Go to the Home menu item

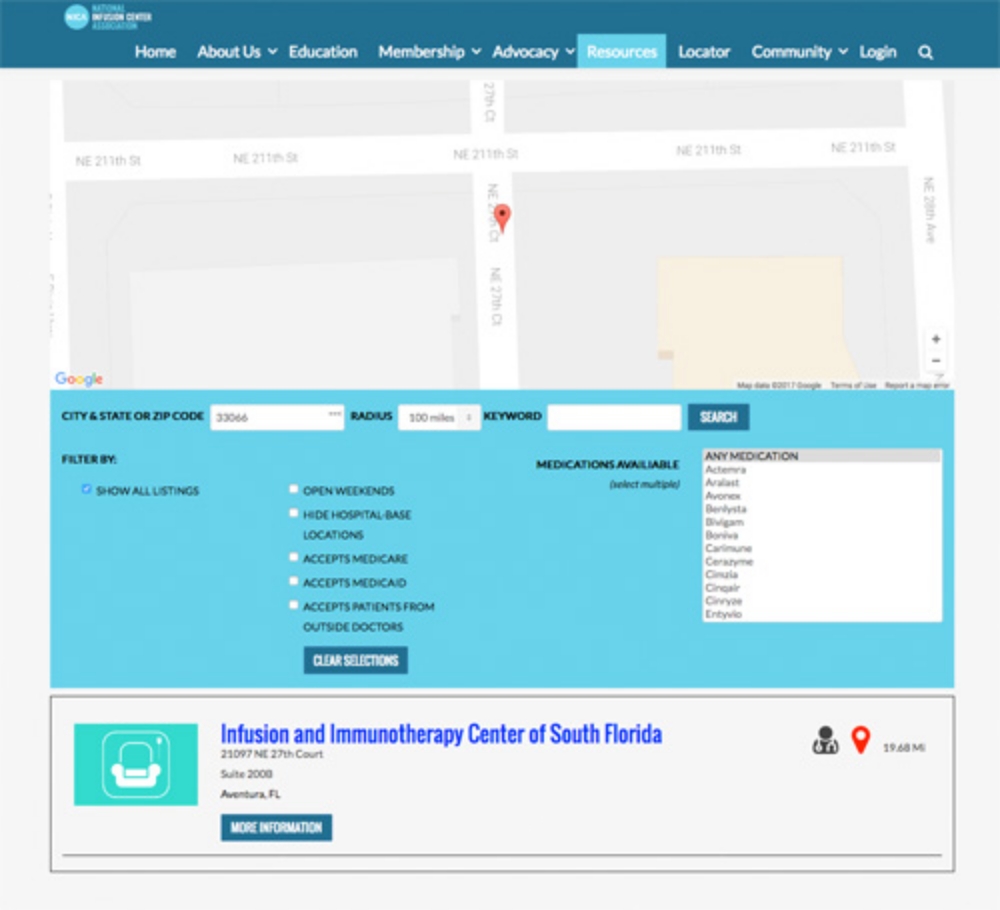(155, 52)
